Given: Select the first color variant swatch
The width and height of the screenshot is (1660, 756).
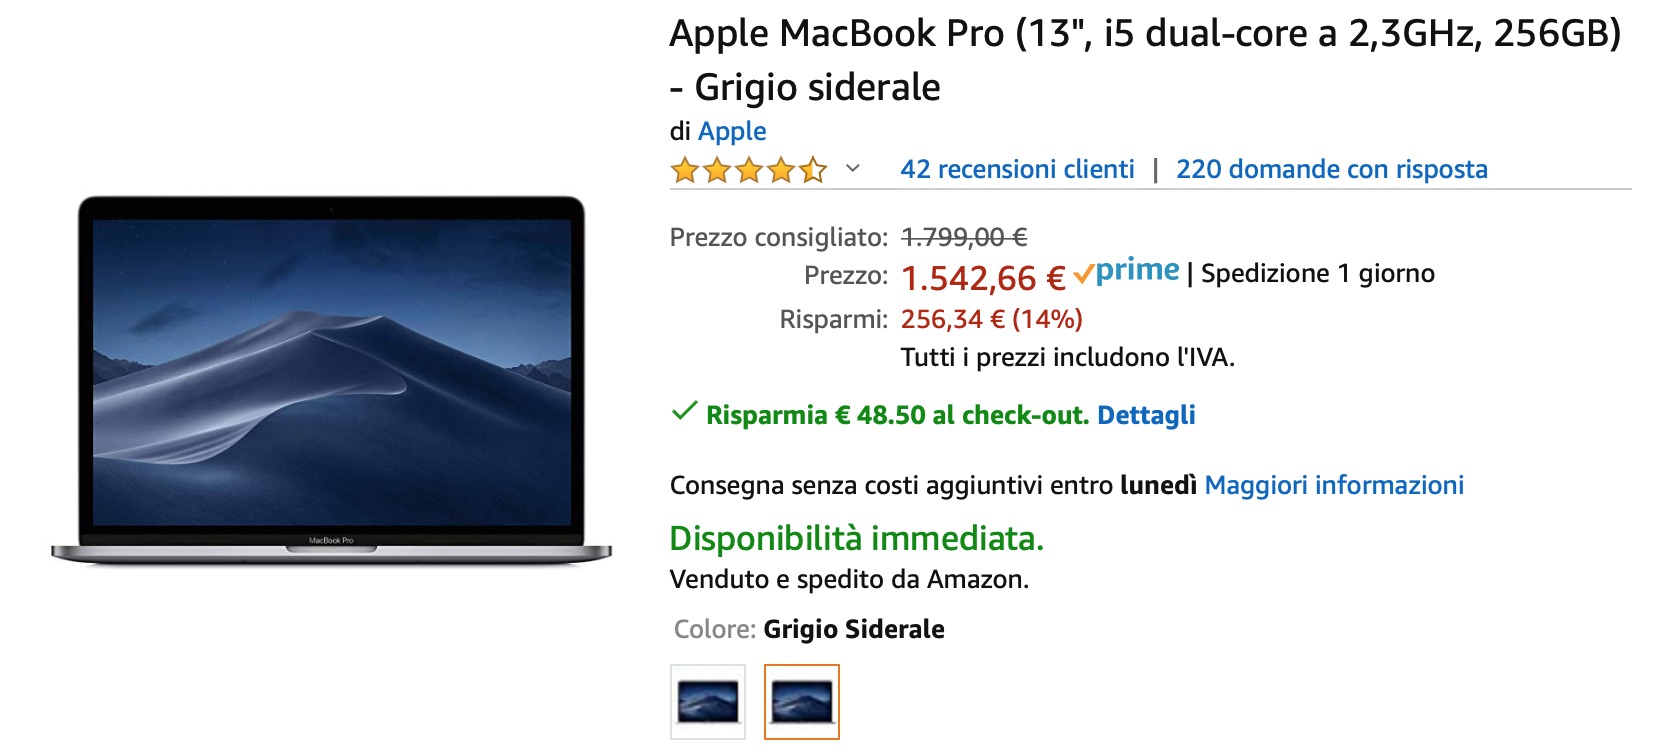Looking at the screenshot, I should [x=708, y=702].
